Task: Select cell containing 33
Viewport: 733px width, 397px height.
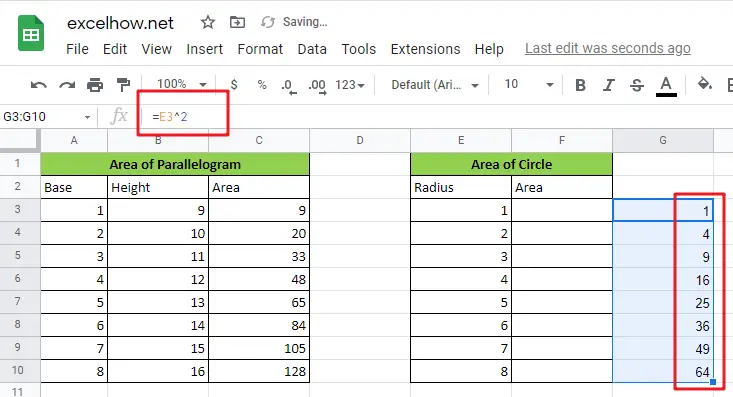Action: click(259, 256)
